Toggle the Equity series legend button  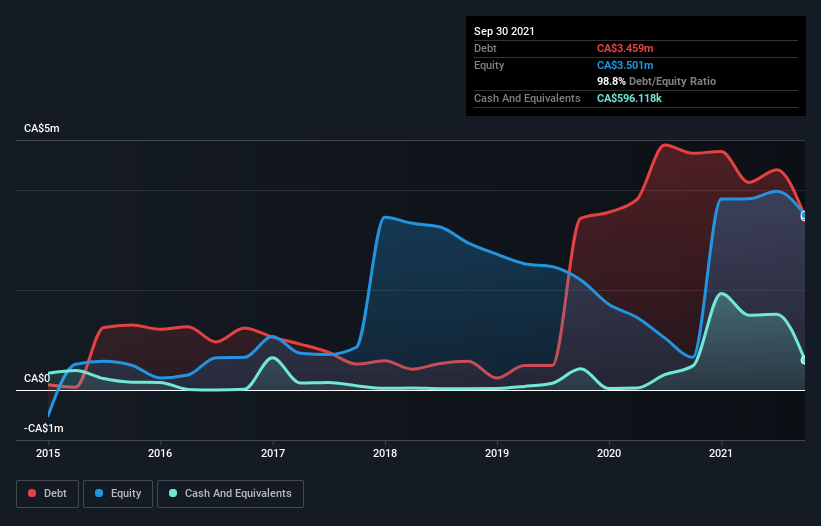click(x=118, y=494)
